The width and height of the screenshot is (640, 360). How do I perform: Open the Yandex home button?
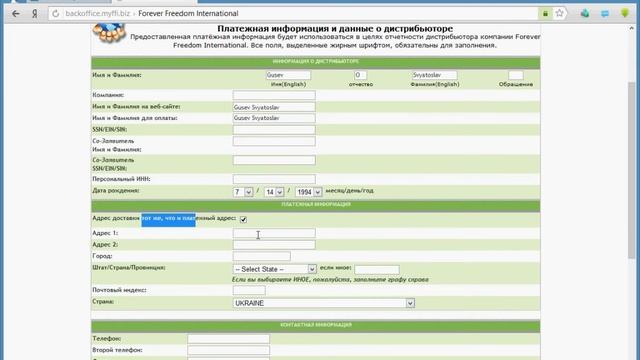35,14
